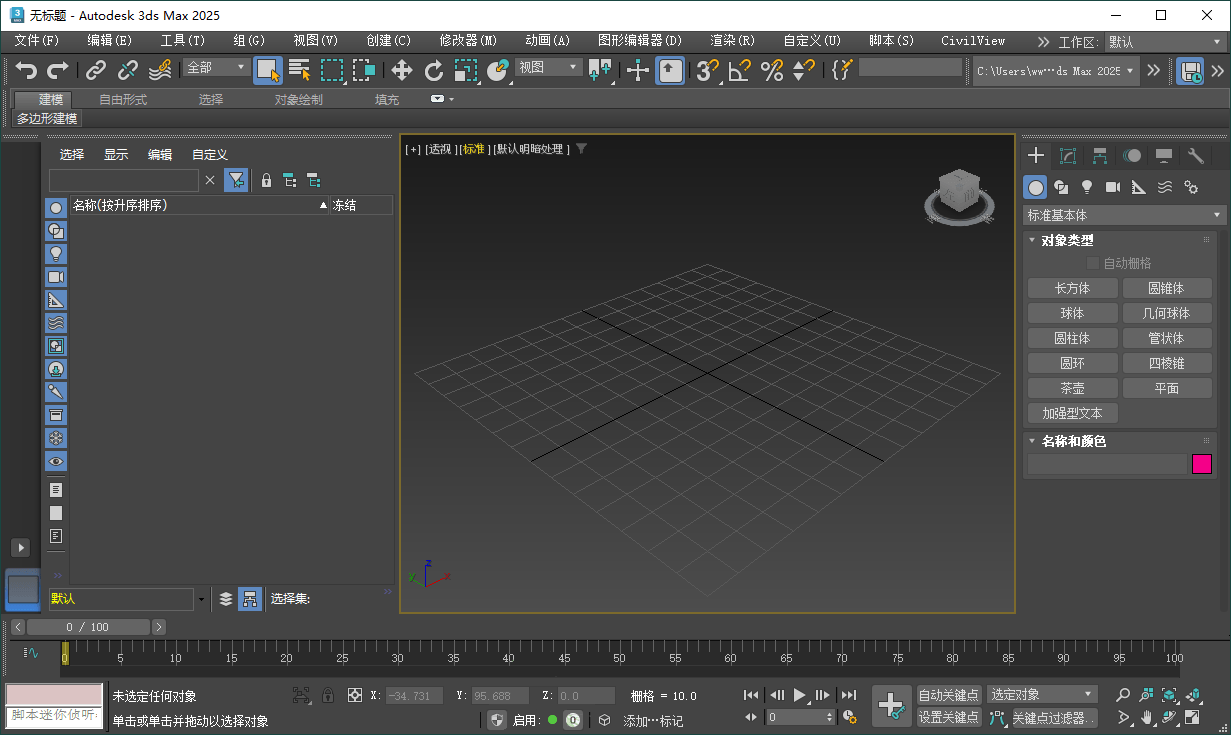Activate the Select and Rotate tool

point(434,71)
